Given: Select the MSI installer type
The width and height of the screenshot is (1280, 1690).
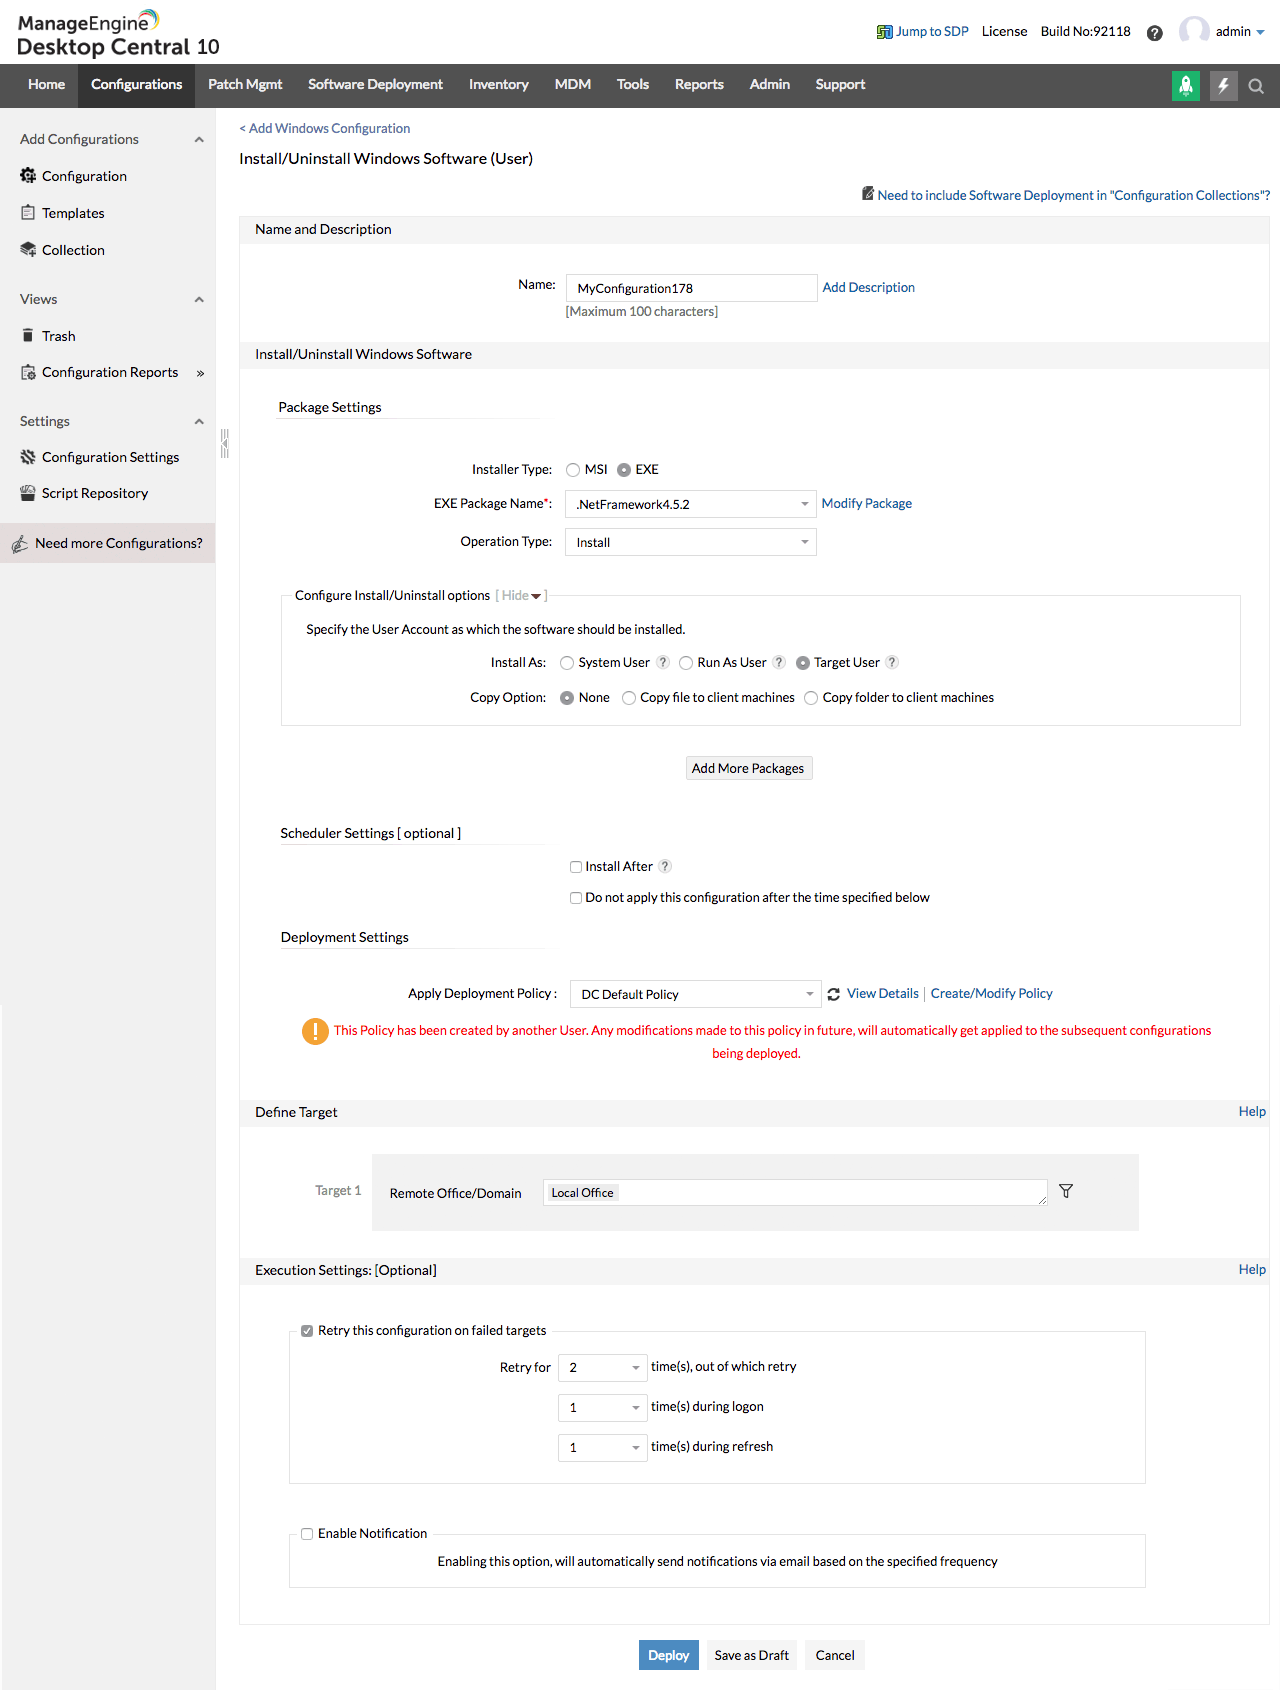Looking at the screenshot, I should [573, 470].
